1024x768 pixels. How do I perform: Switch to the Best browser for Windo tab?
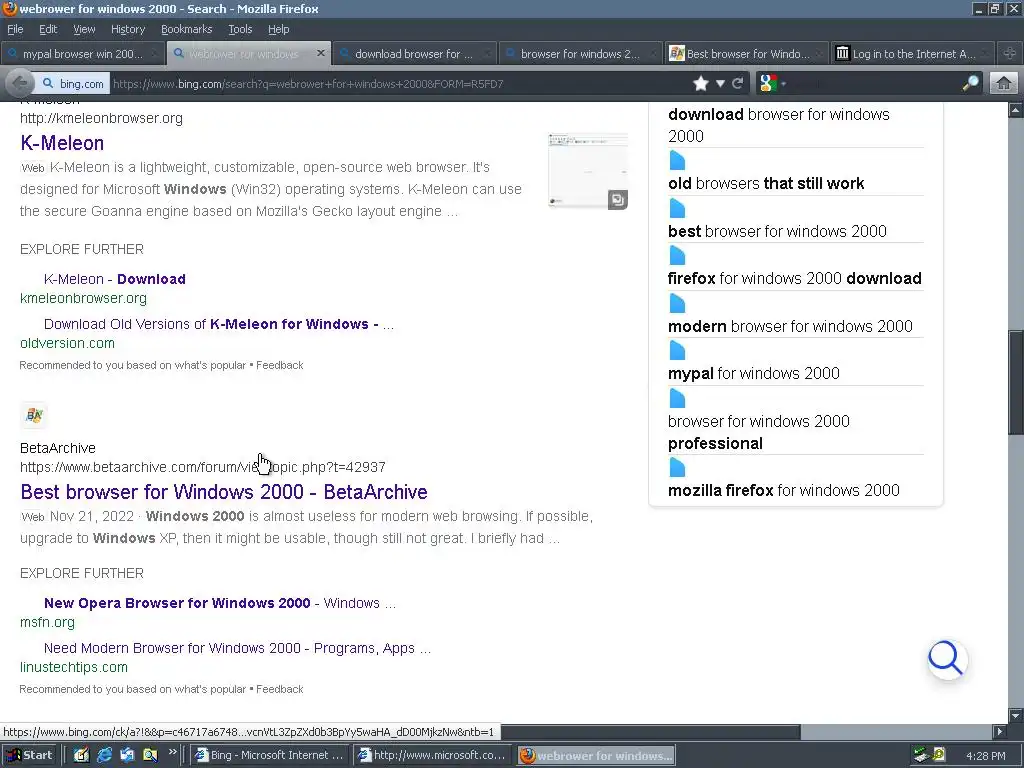coord(746,54)
